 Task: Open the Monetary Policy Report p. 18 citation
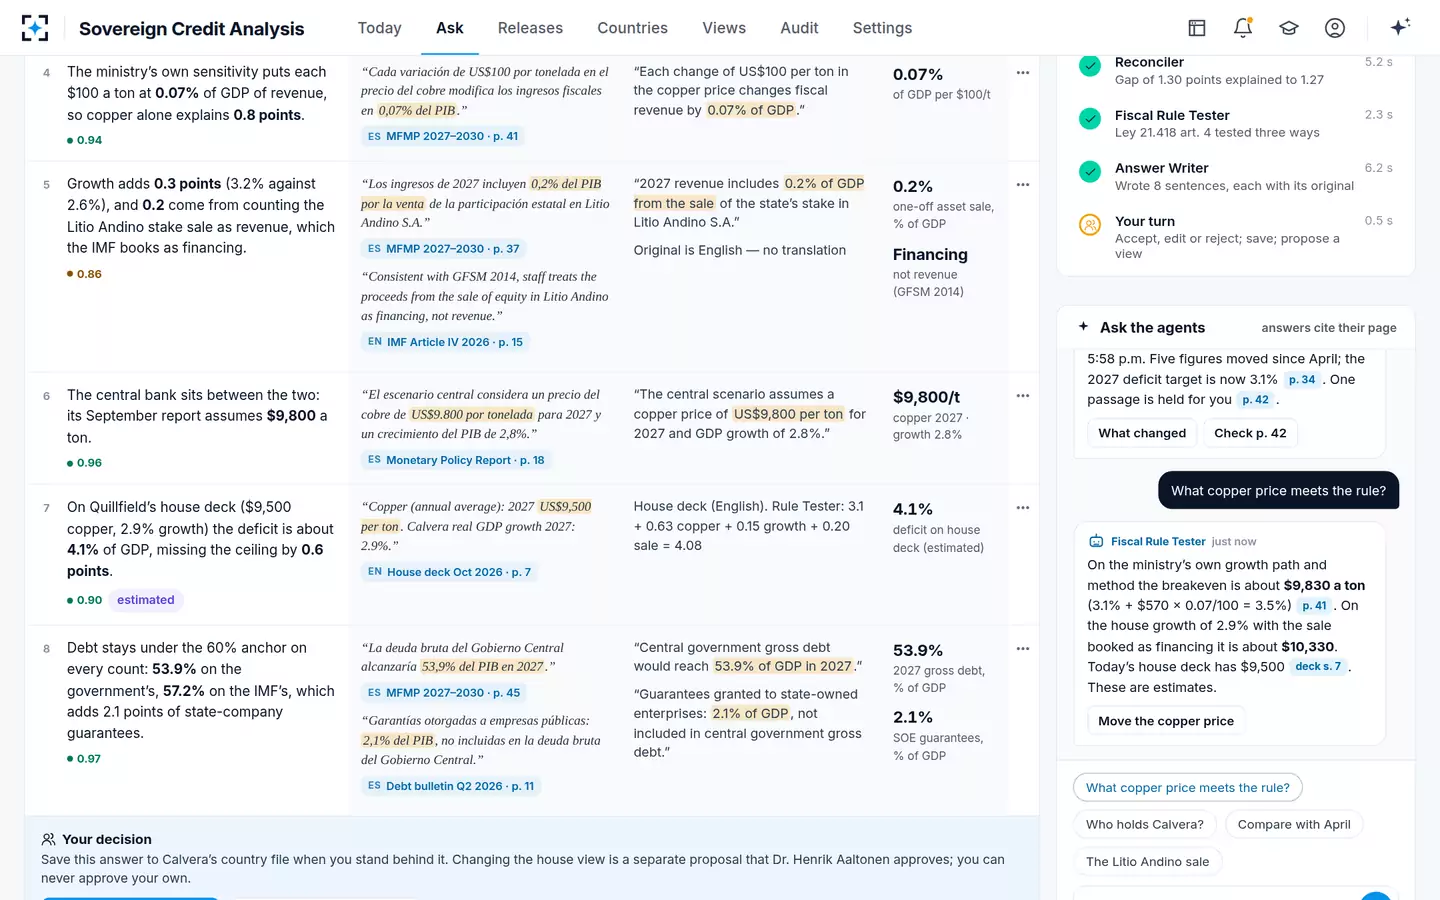pyautogui.click(x=456, y=460)
